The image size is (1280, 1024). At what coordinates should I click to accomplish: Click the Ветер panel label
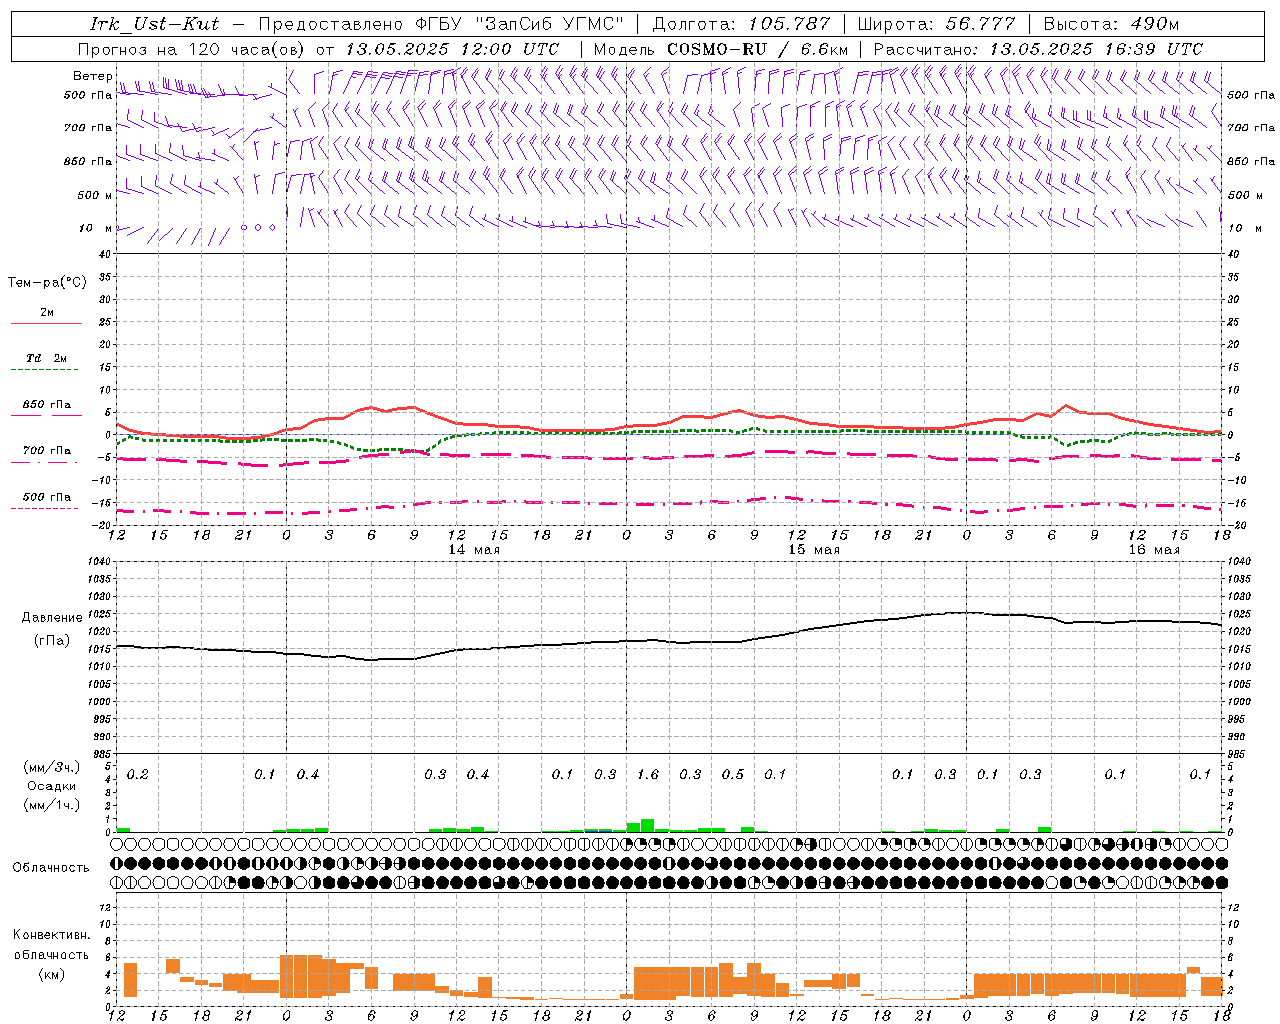click(x=93, y=76)
